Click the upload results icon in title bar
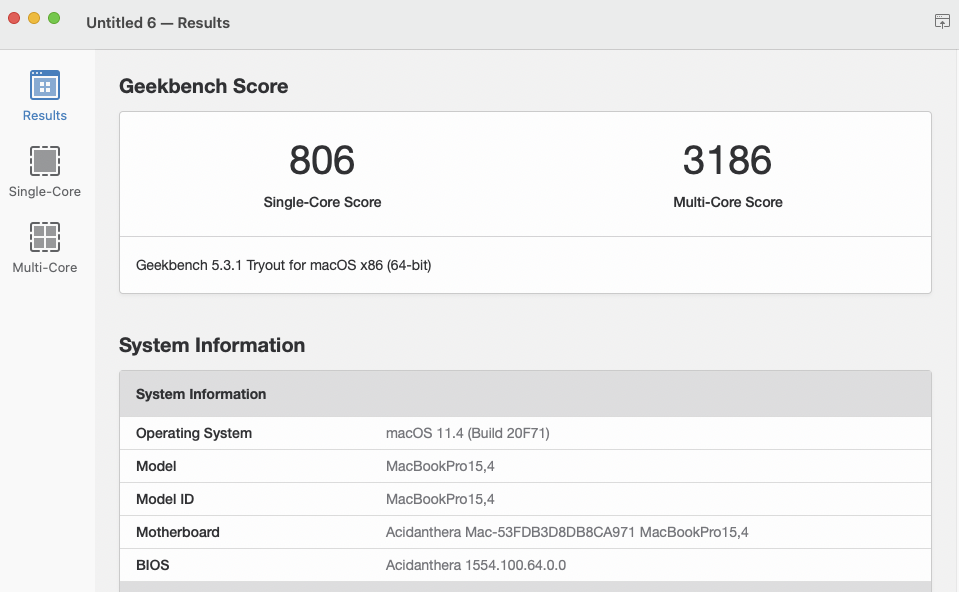This screenshot has height=592, width=959. [x=942, y=21]
